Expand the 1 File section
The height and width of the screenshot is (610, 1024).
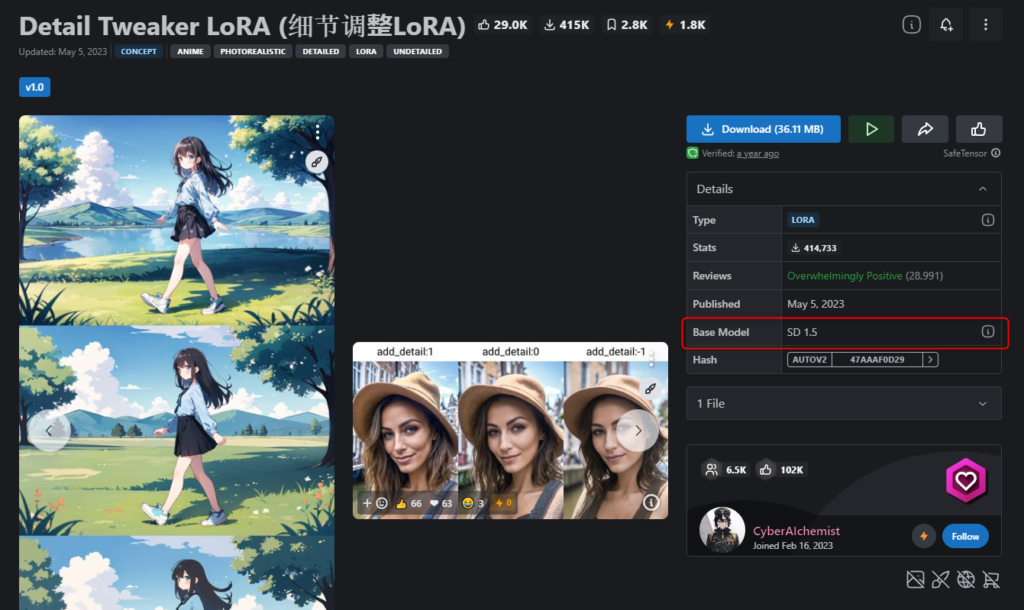click(844, 404)
